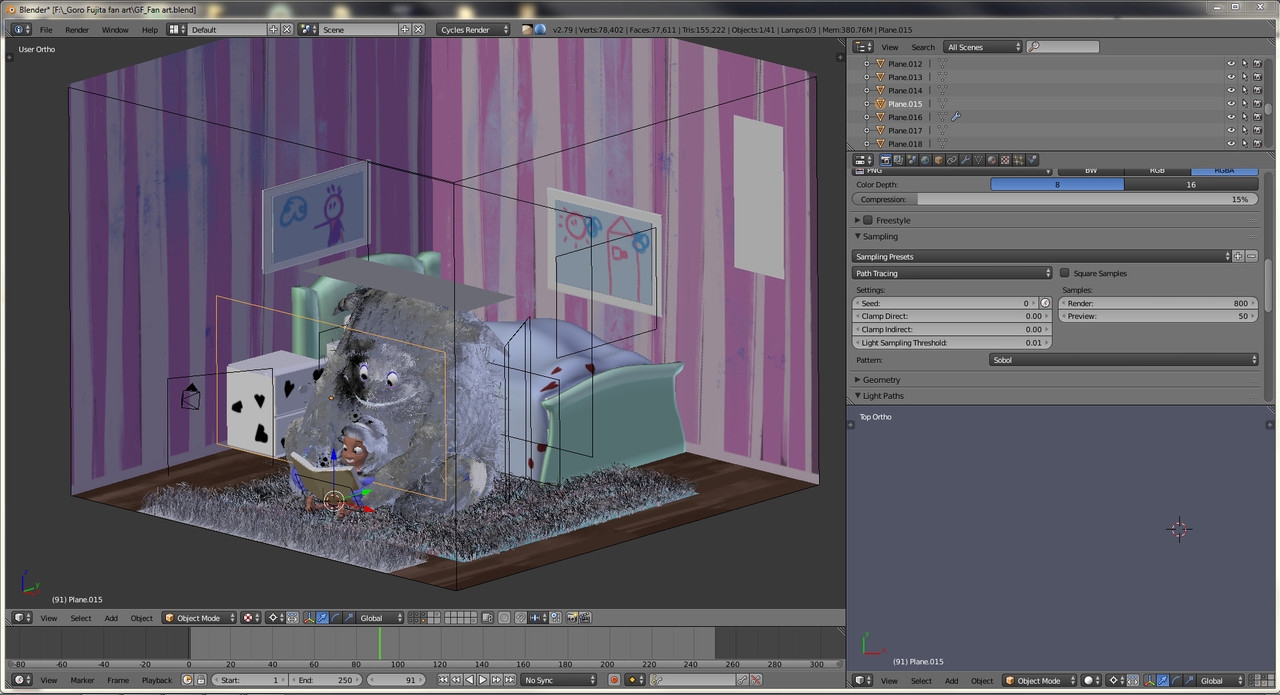Expand Plane.014 in the outliner tree
This screenshot has height=695, width=1280.
867,91
